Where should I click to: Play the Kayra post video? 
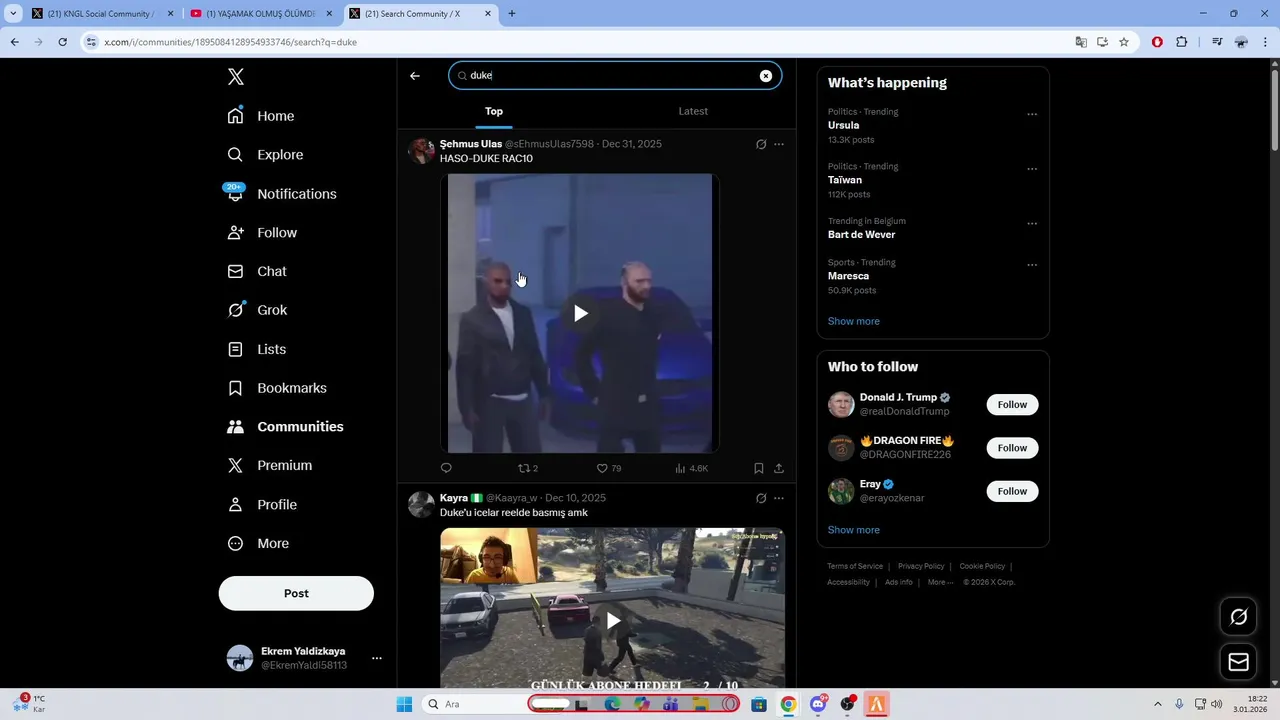point(613,621)
